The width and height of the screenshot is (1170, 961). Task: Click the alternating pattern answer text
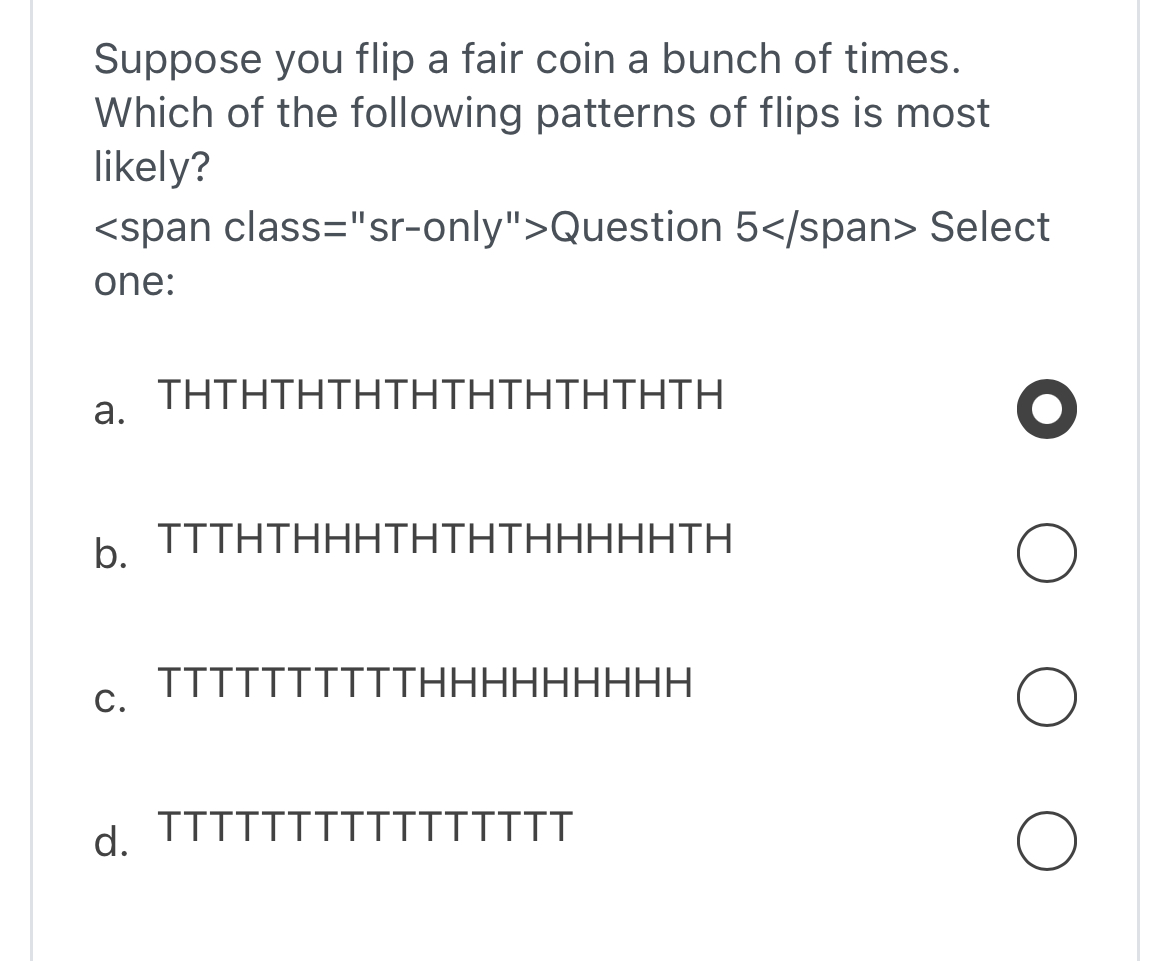[440, 395]
